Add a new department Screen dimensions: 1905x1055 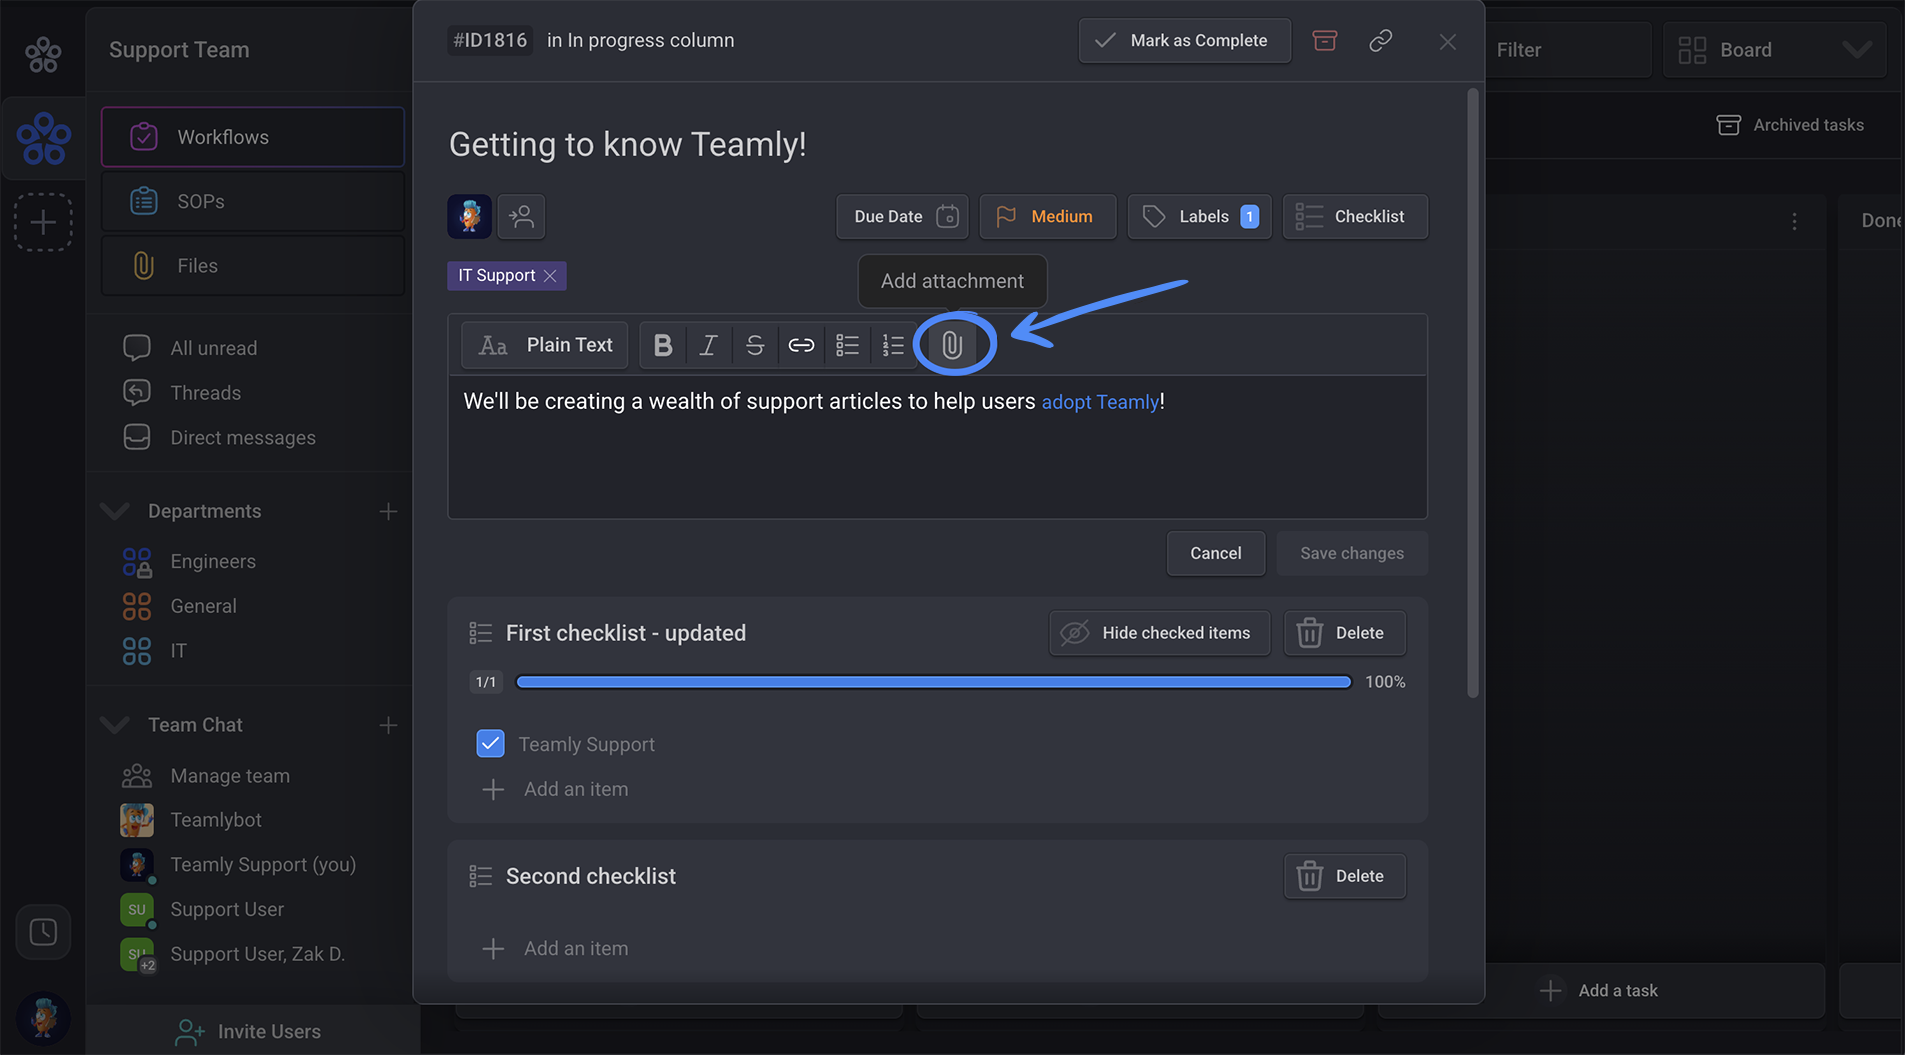click(x=388, y=511)
